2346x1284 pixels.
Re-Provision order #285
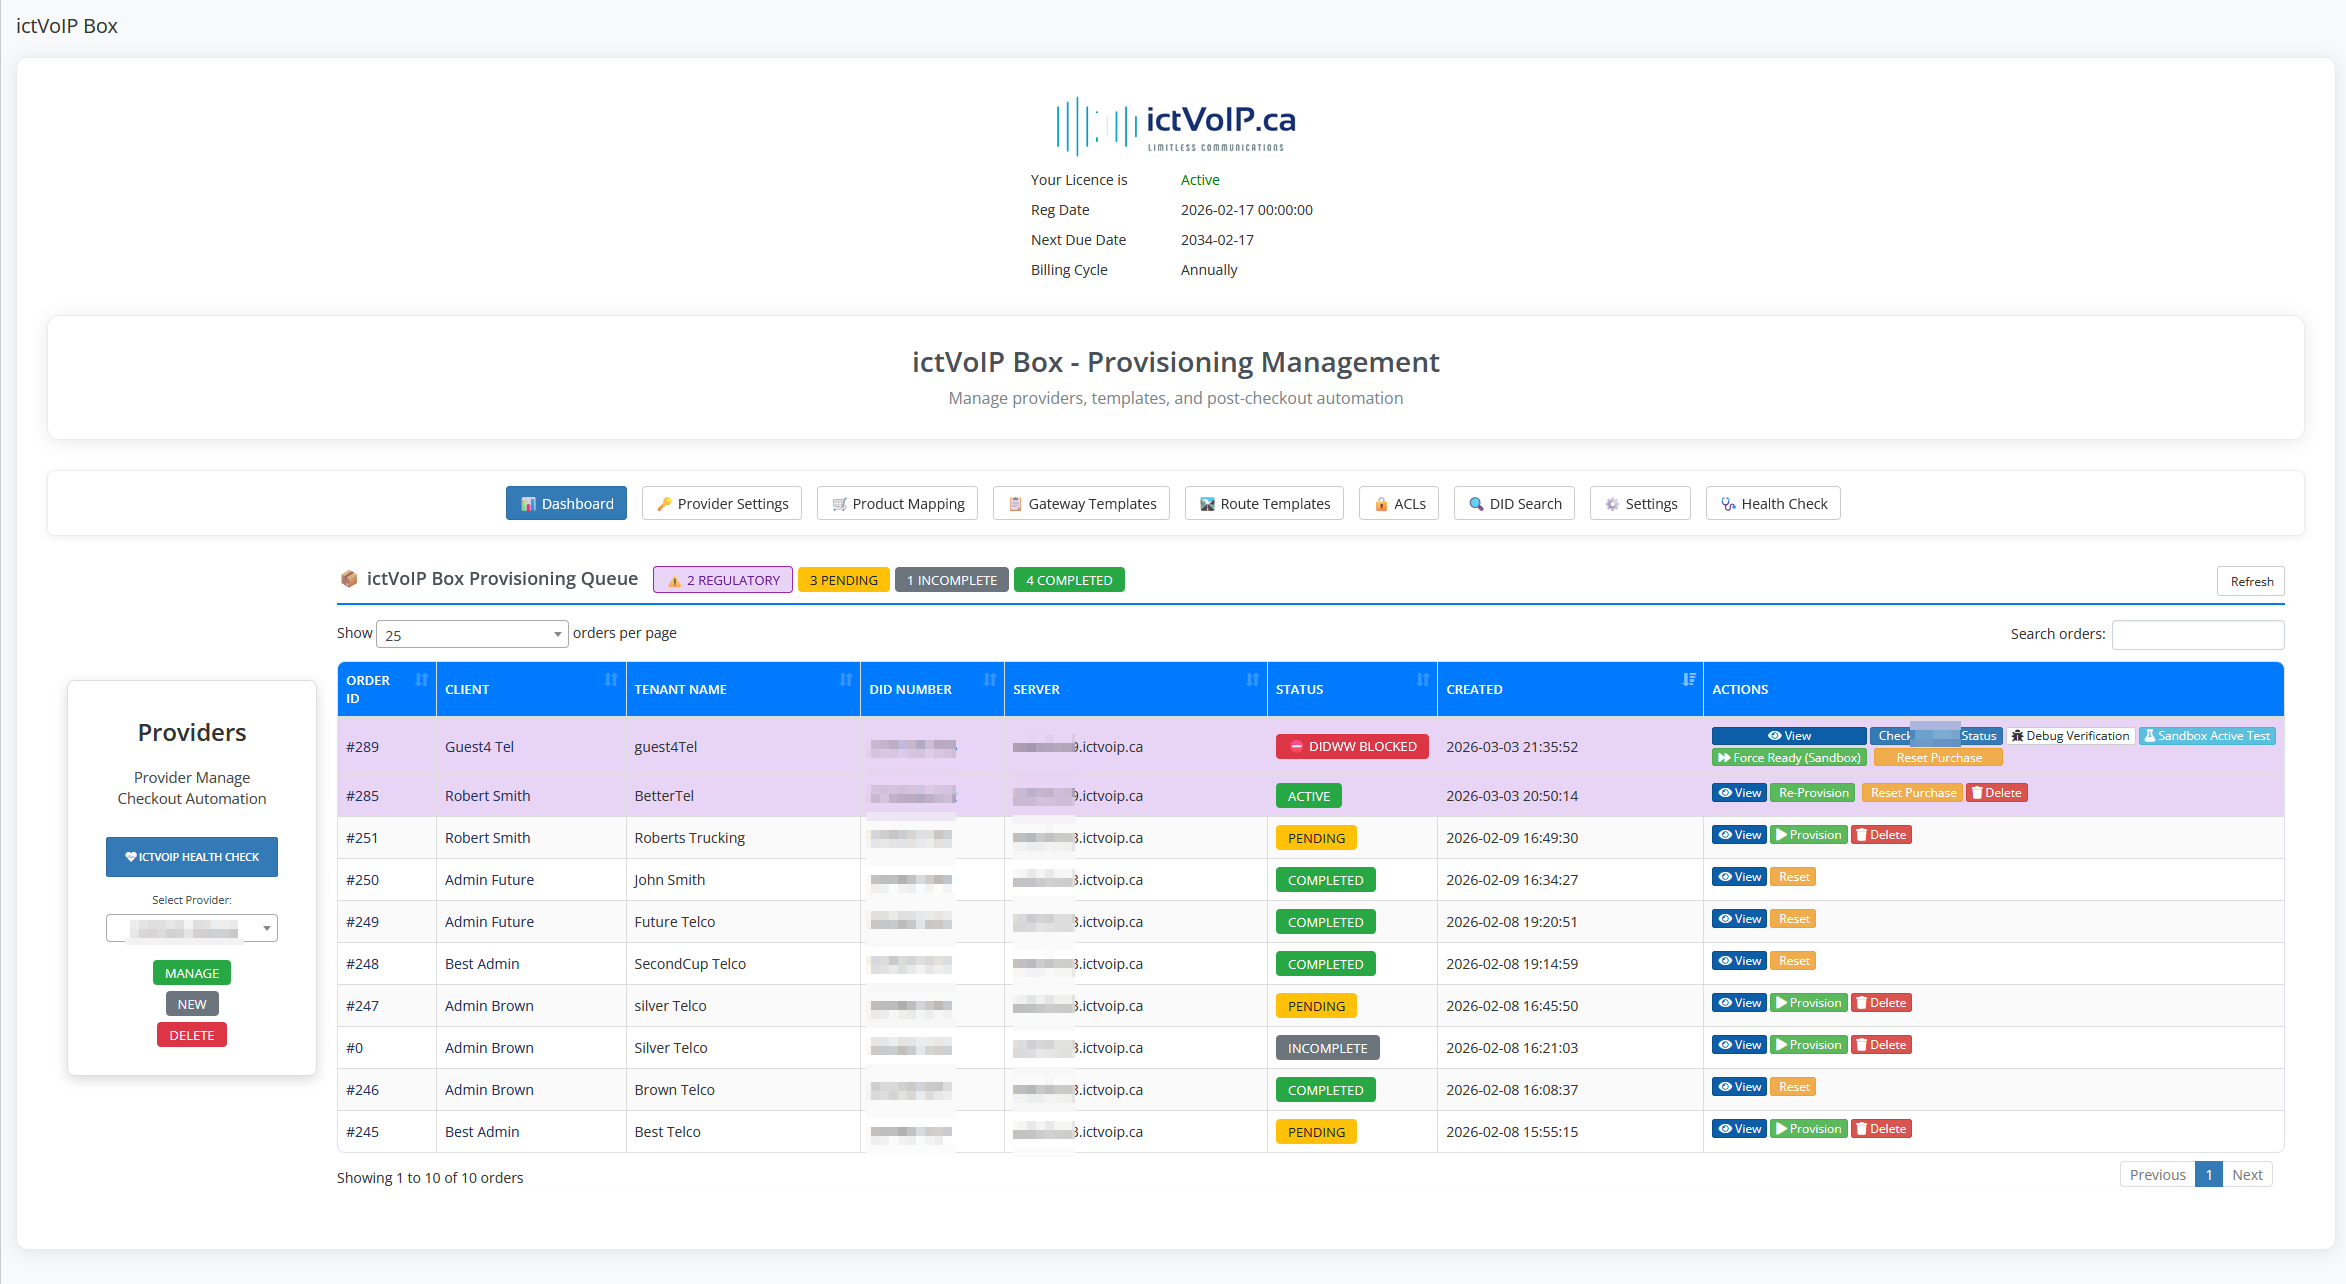click(1813, 793)
